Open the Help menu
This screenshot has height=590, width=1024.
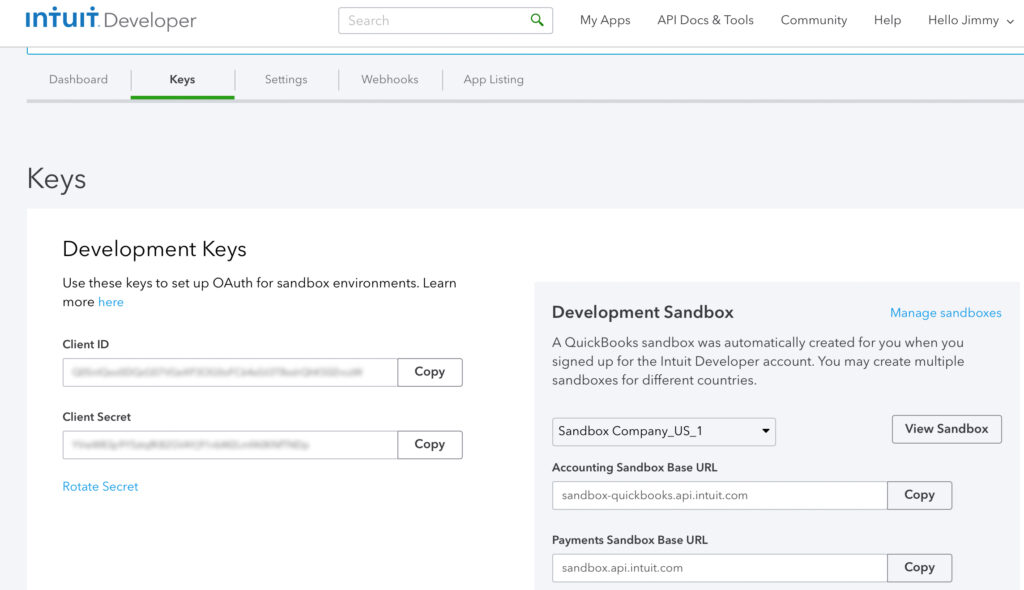click(888, 20)
